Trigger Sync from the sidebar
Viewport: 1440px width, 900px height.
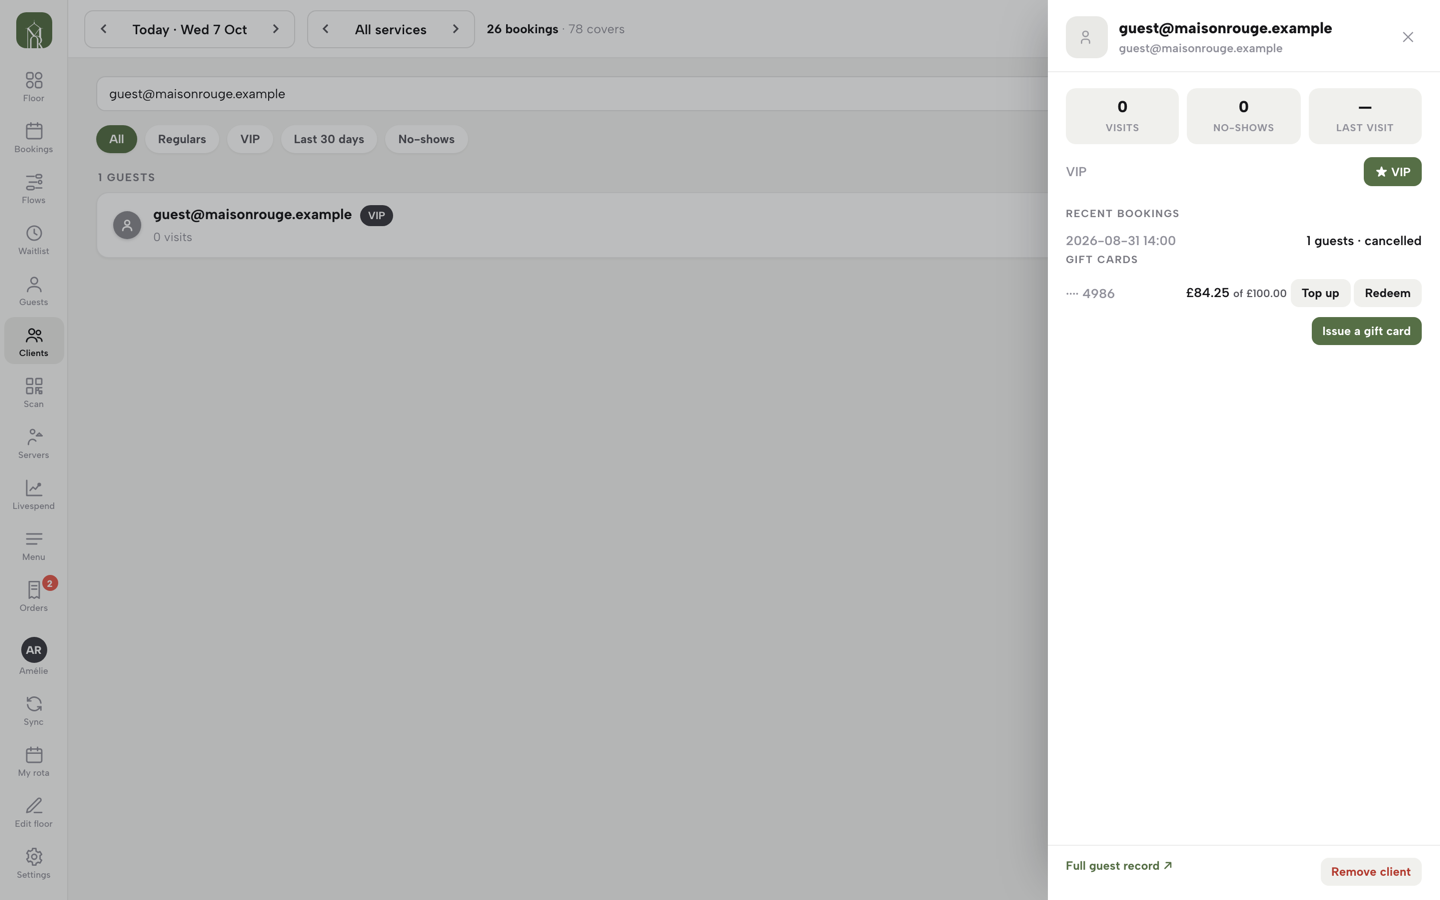point(34,710)
